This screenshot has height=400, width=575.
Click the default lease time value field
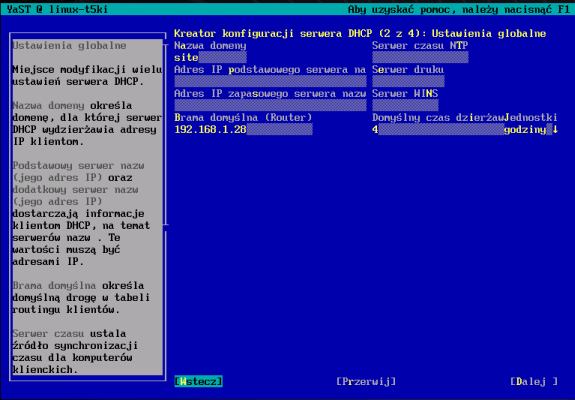pyautogui.click(x=438, y=129)
